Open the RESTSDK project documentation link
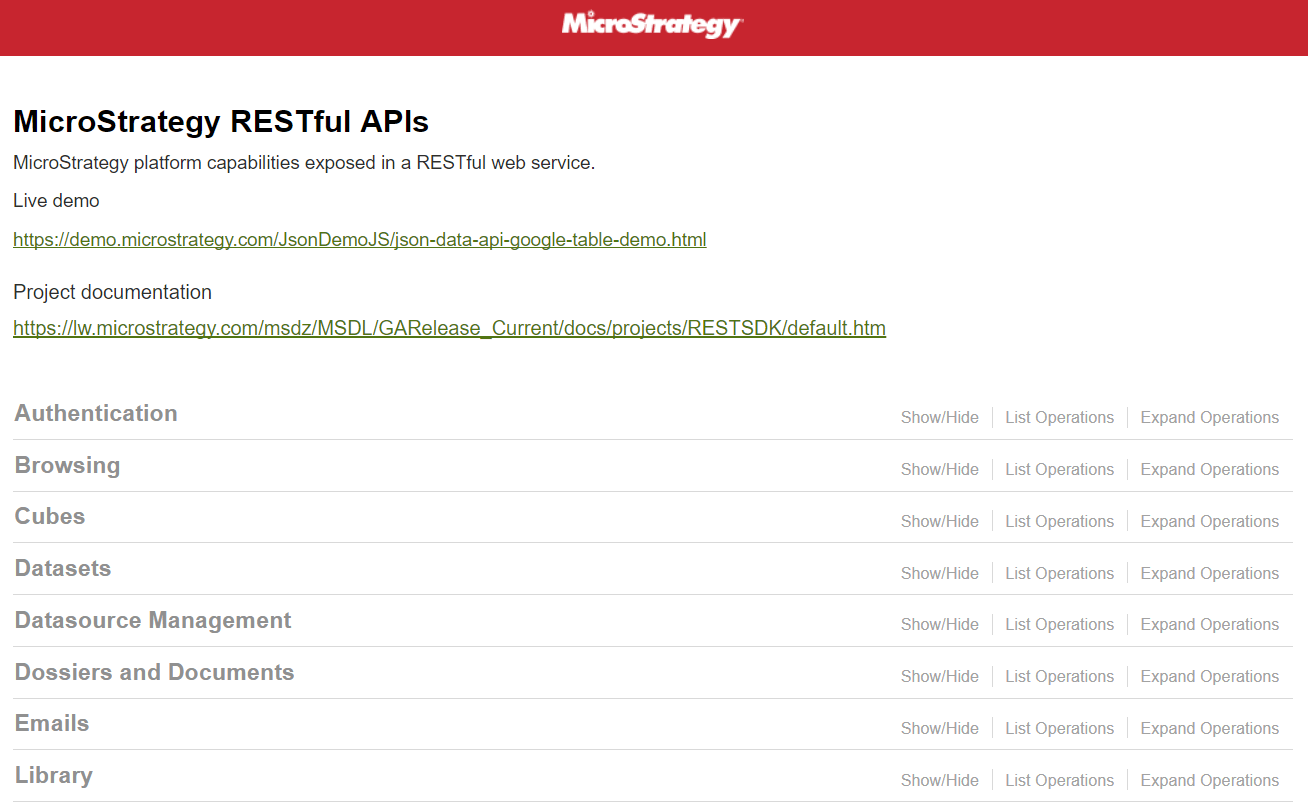1308x805 pixels. (x=449, y=328)
